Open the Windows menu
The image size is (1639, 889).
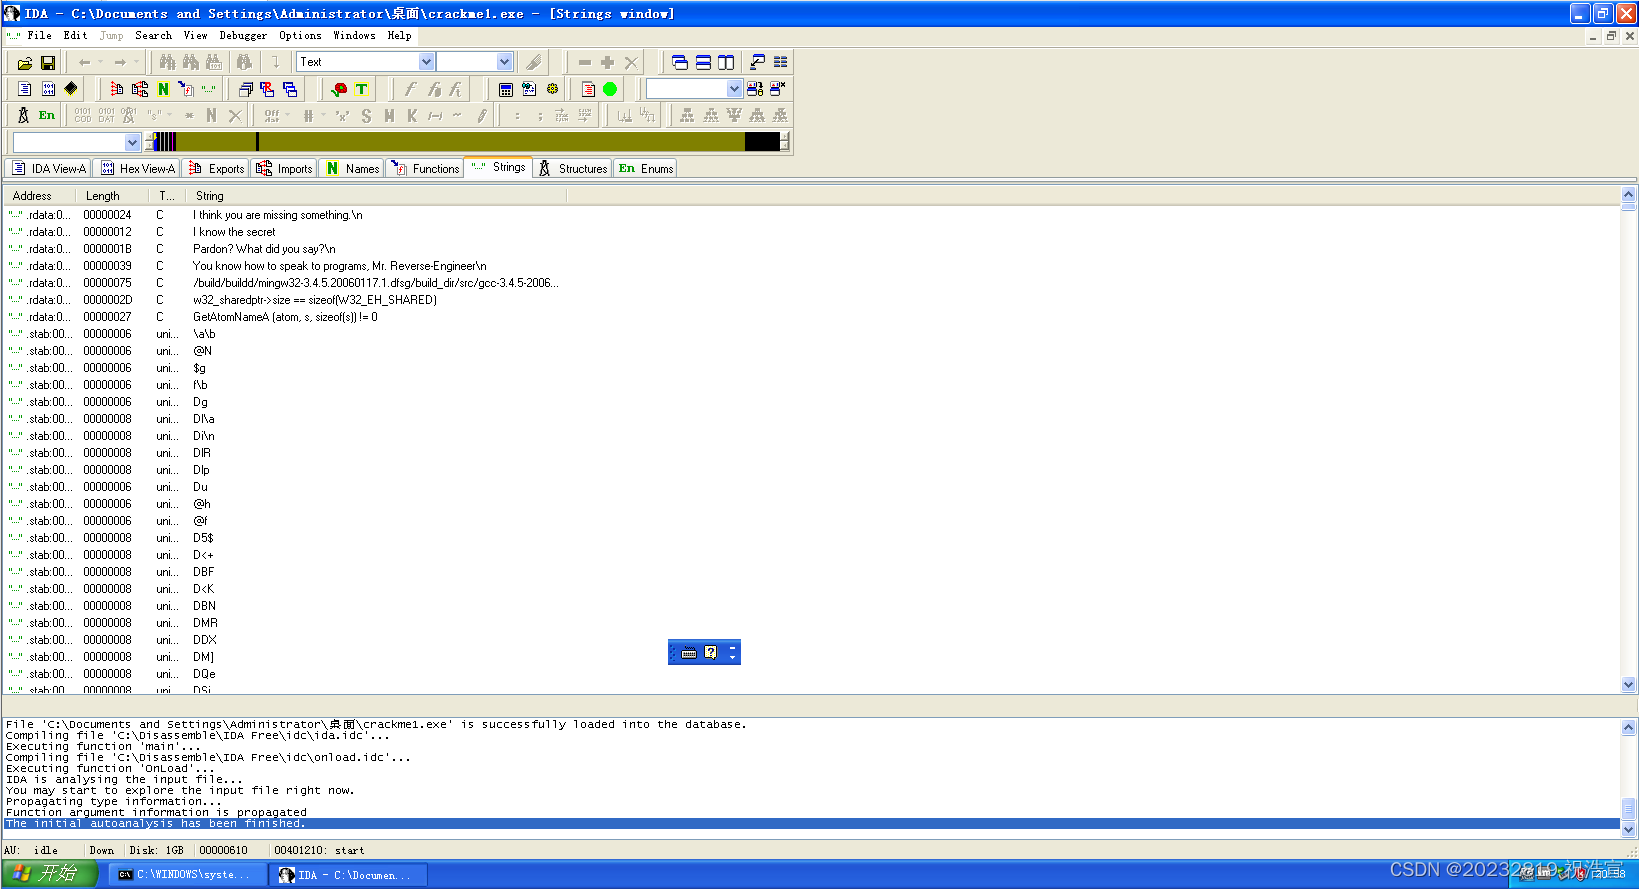354,35
